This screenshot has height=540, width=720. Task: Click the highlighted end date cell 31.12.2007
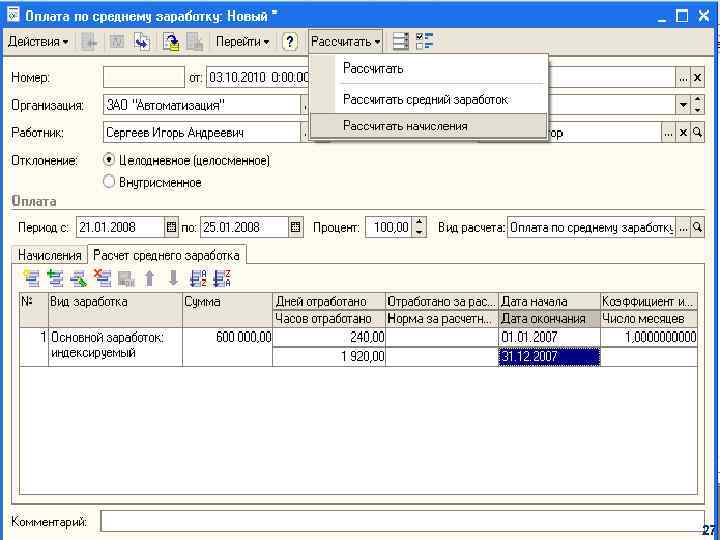[550, 357]
